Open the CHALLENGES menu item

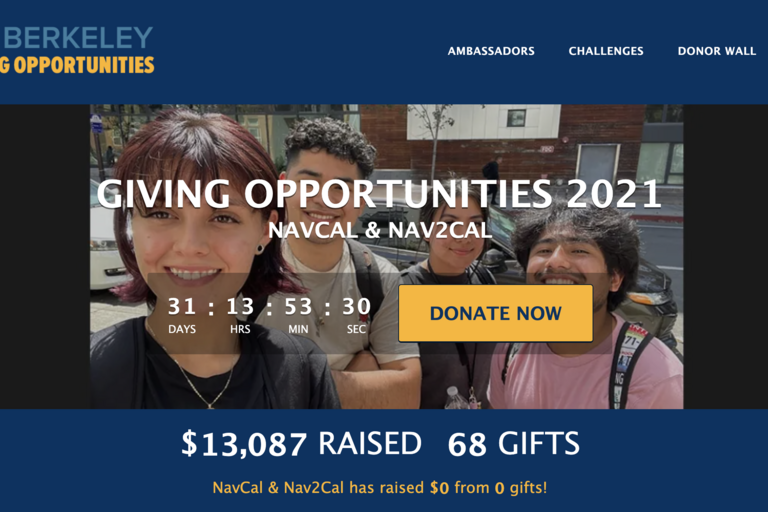point(606,51)
